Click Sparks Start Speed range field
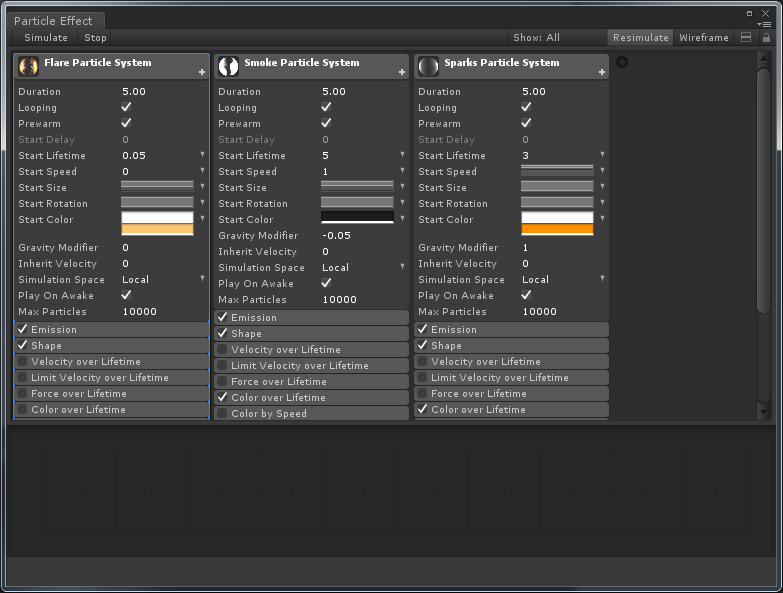 click(x=557, y=171)
